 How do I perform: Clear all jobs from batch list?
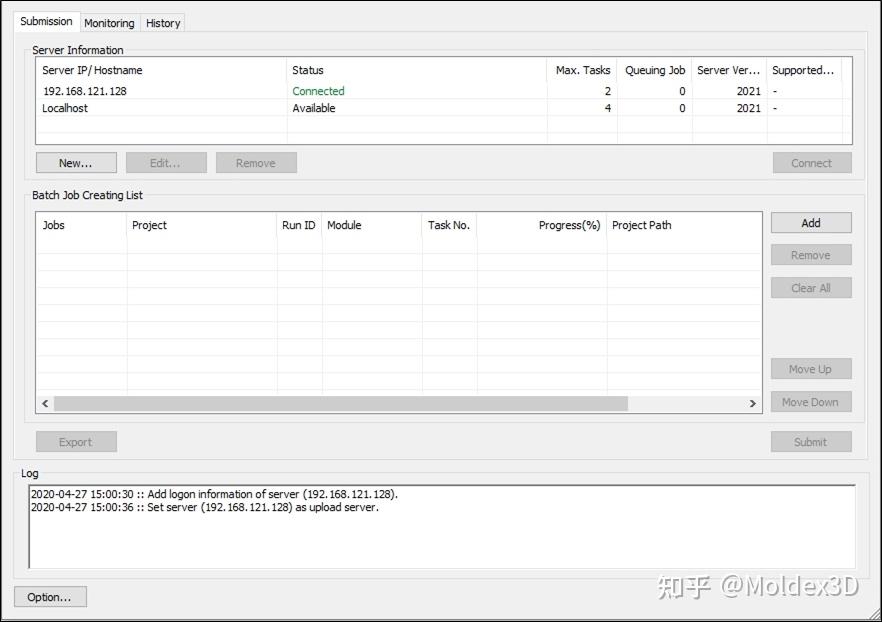coord(810,287)
